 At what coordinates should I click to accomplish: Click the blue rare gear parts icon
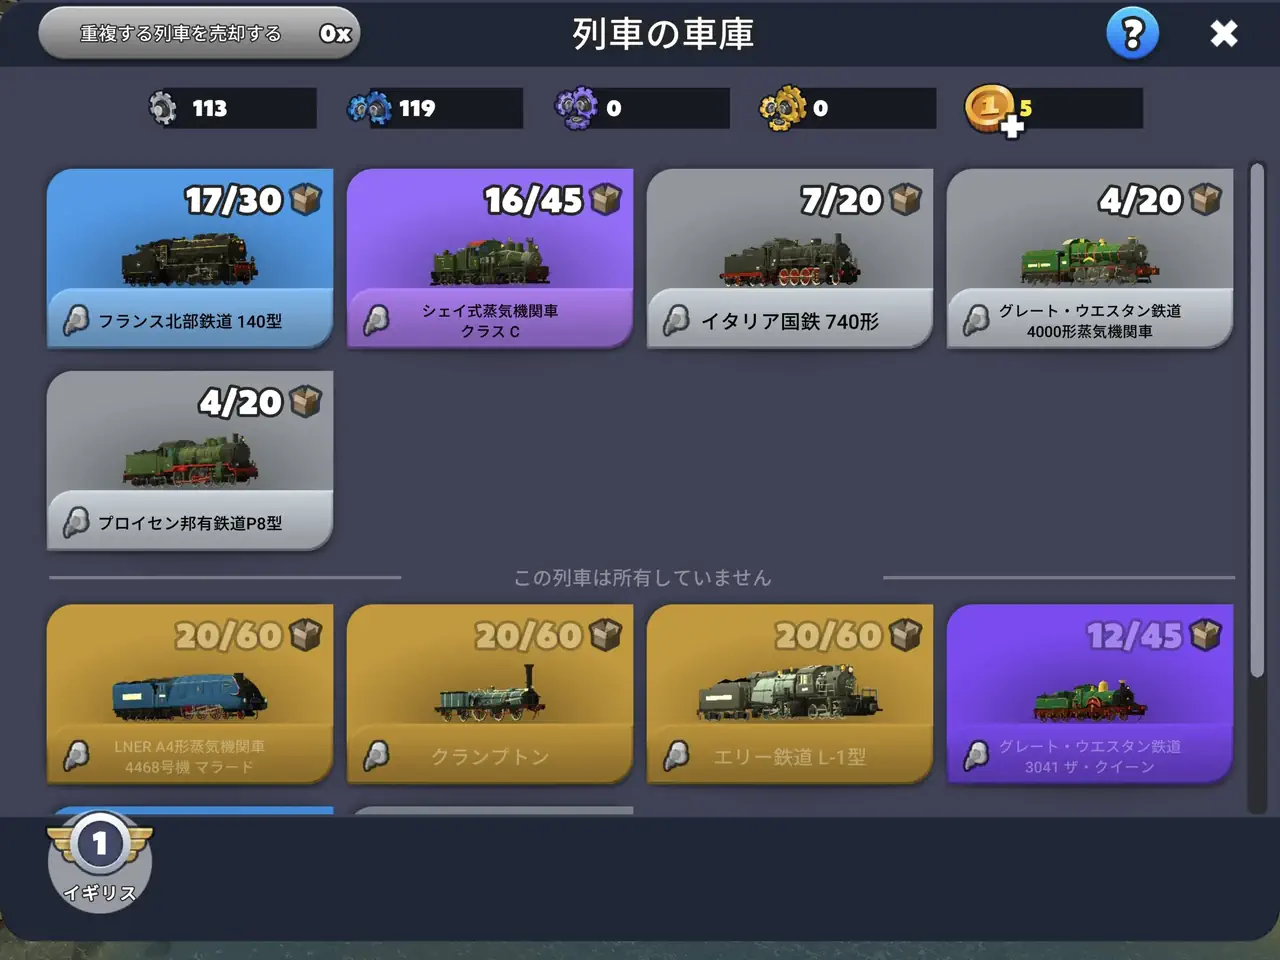(x=369, y=108)
